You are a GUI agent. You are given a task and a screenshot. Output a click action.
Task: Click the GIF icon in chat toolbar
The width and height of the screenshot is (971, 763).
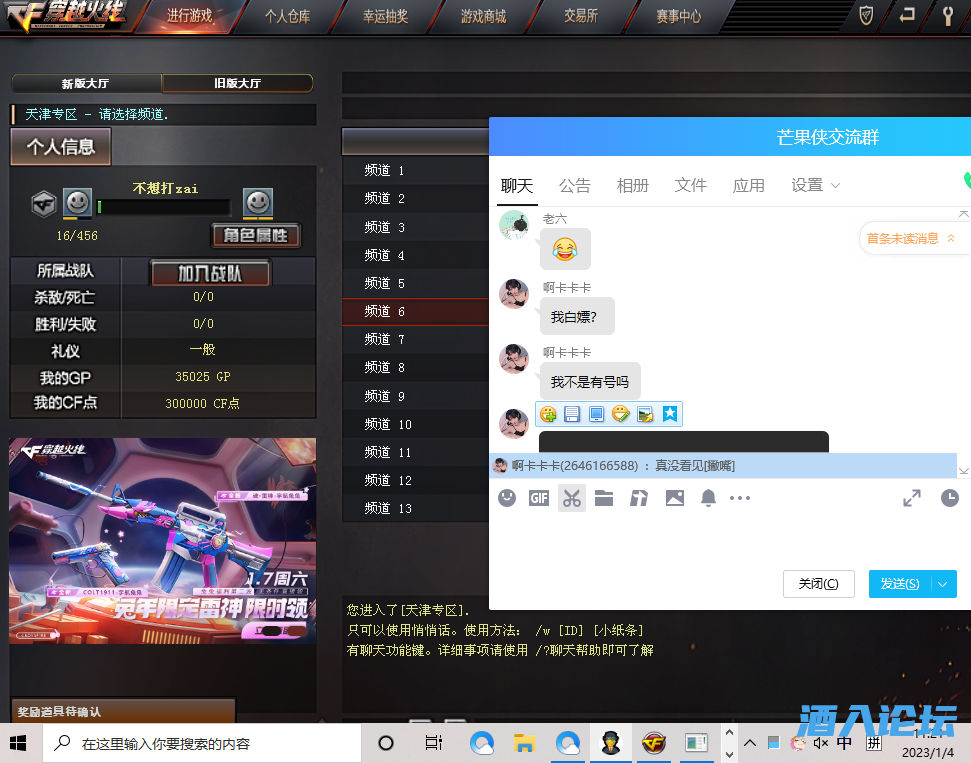tap(539, 498)
